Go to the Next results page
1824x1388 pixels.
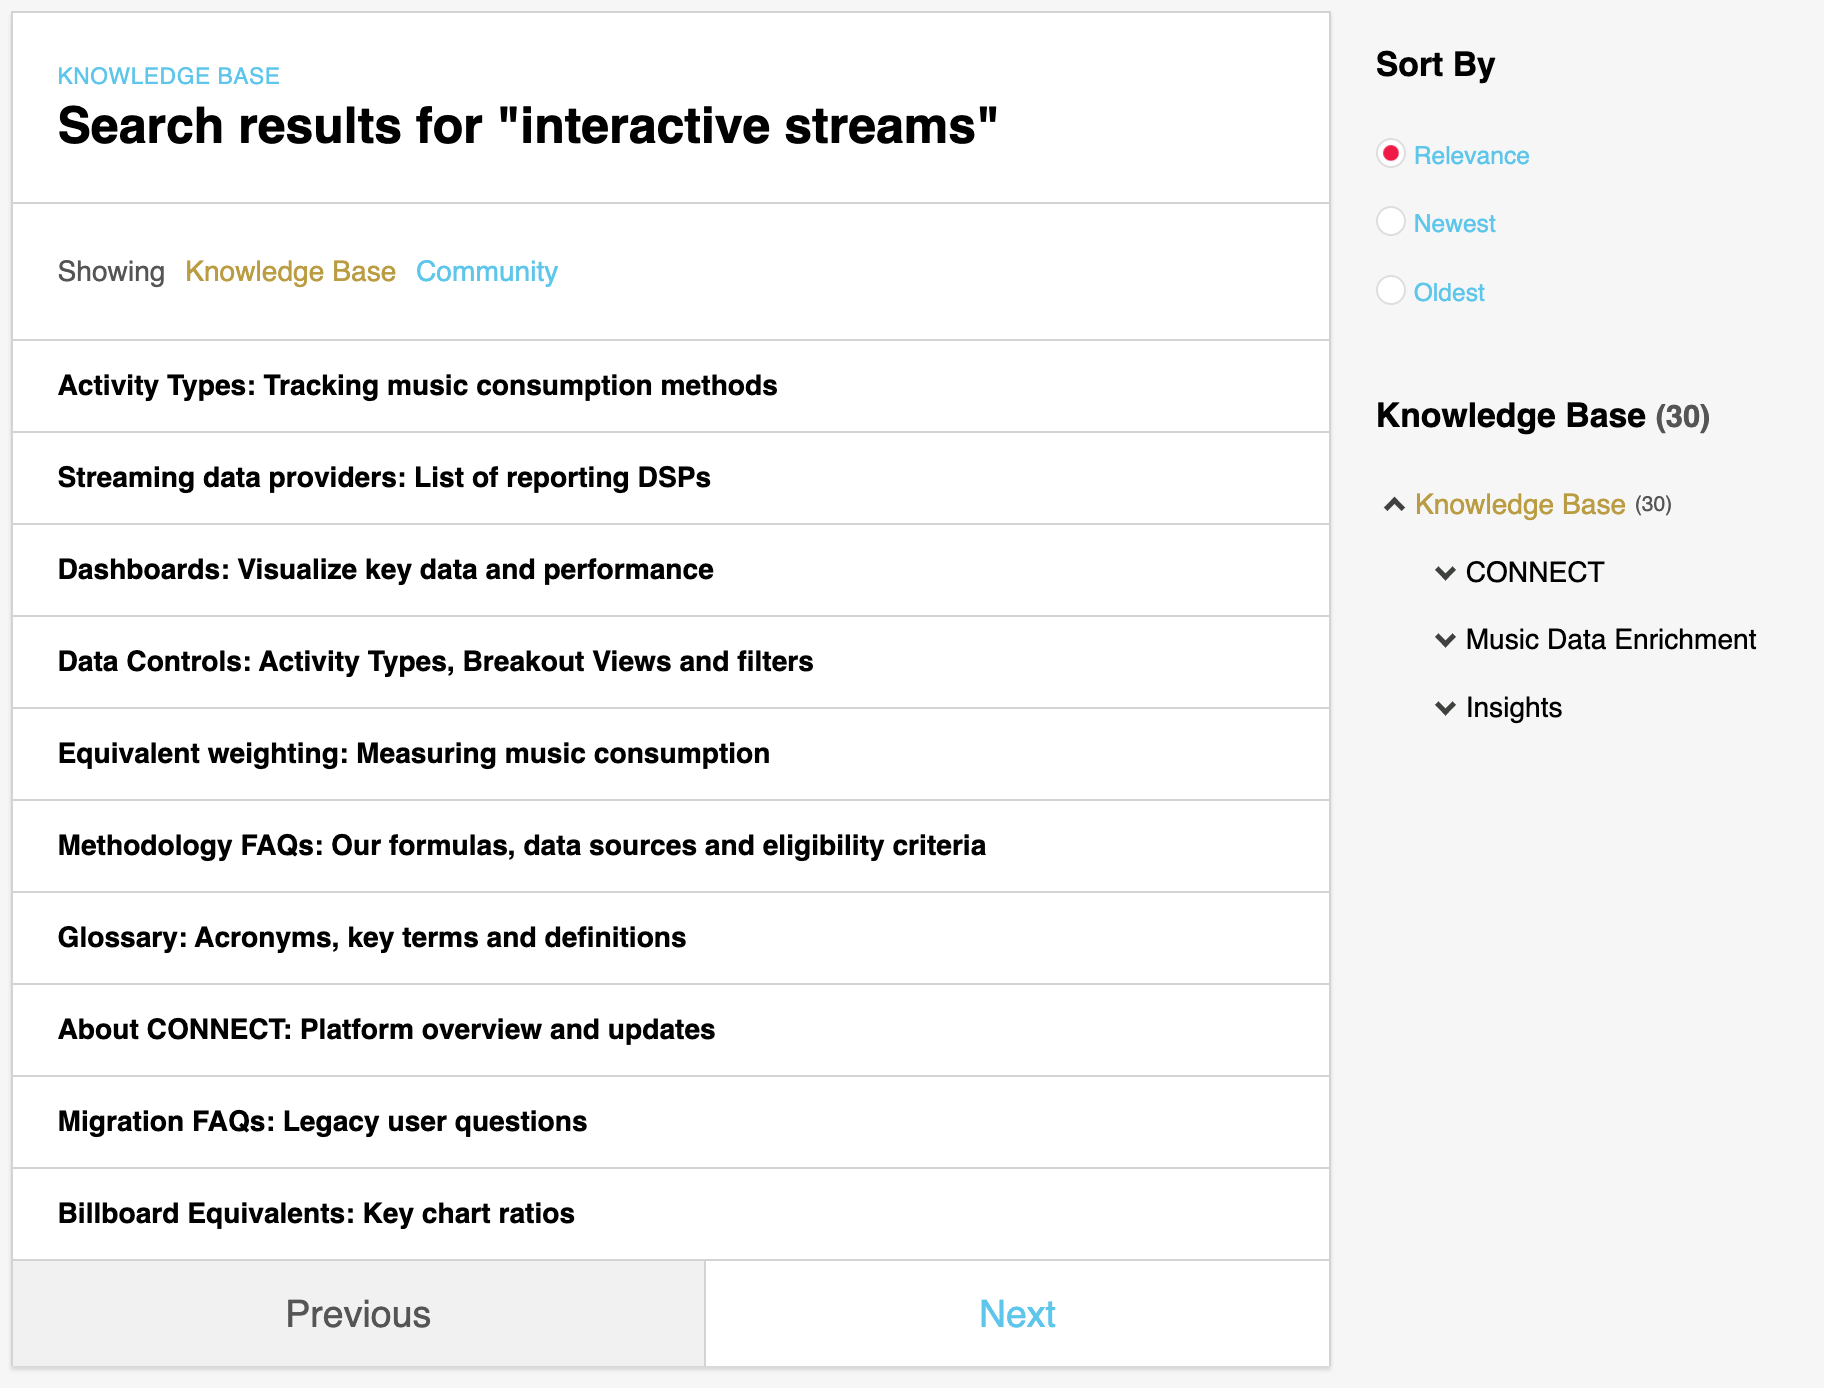[x=1017, y=1314]
